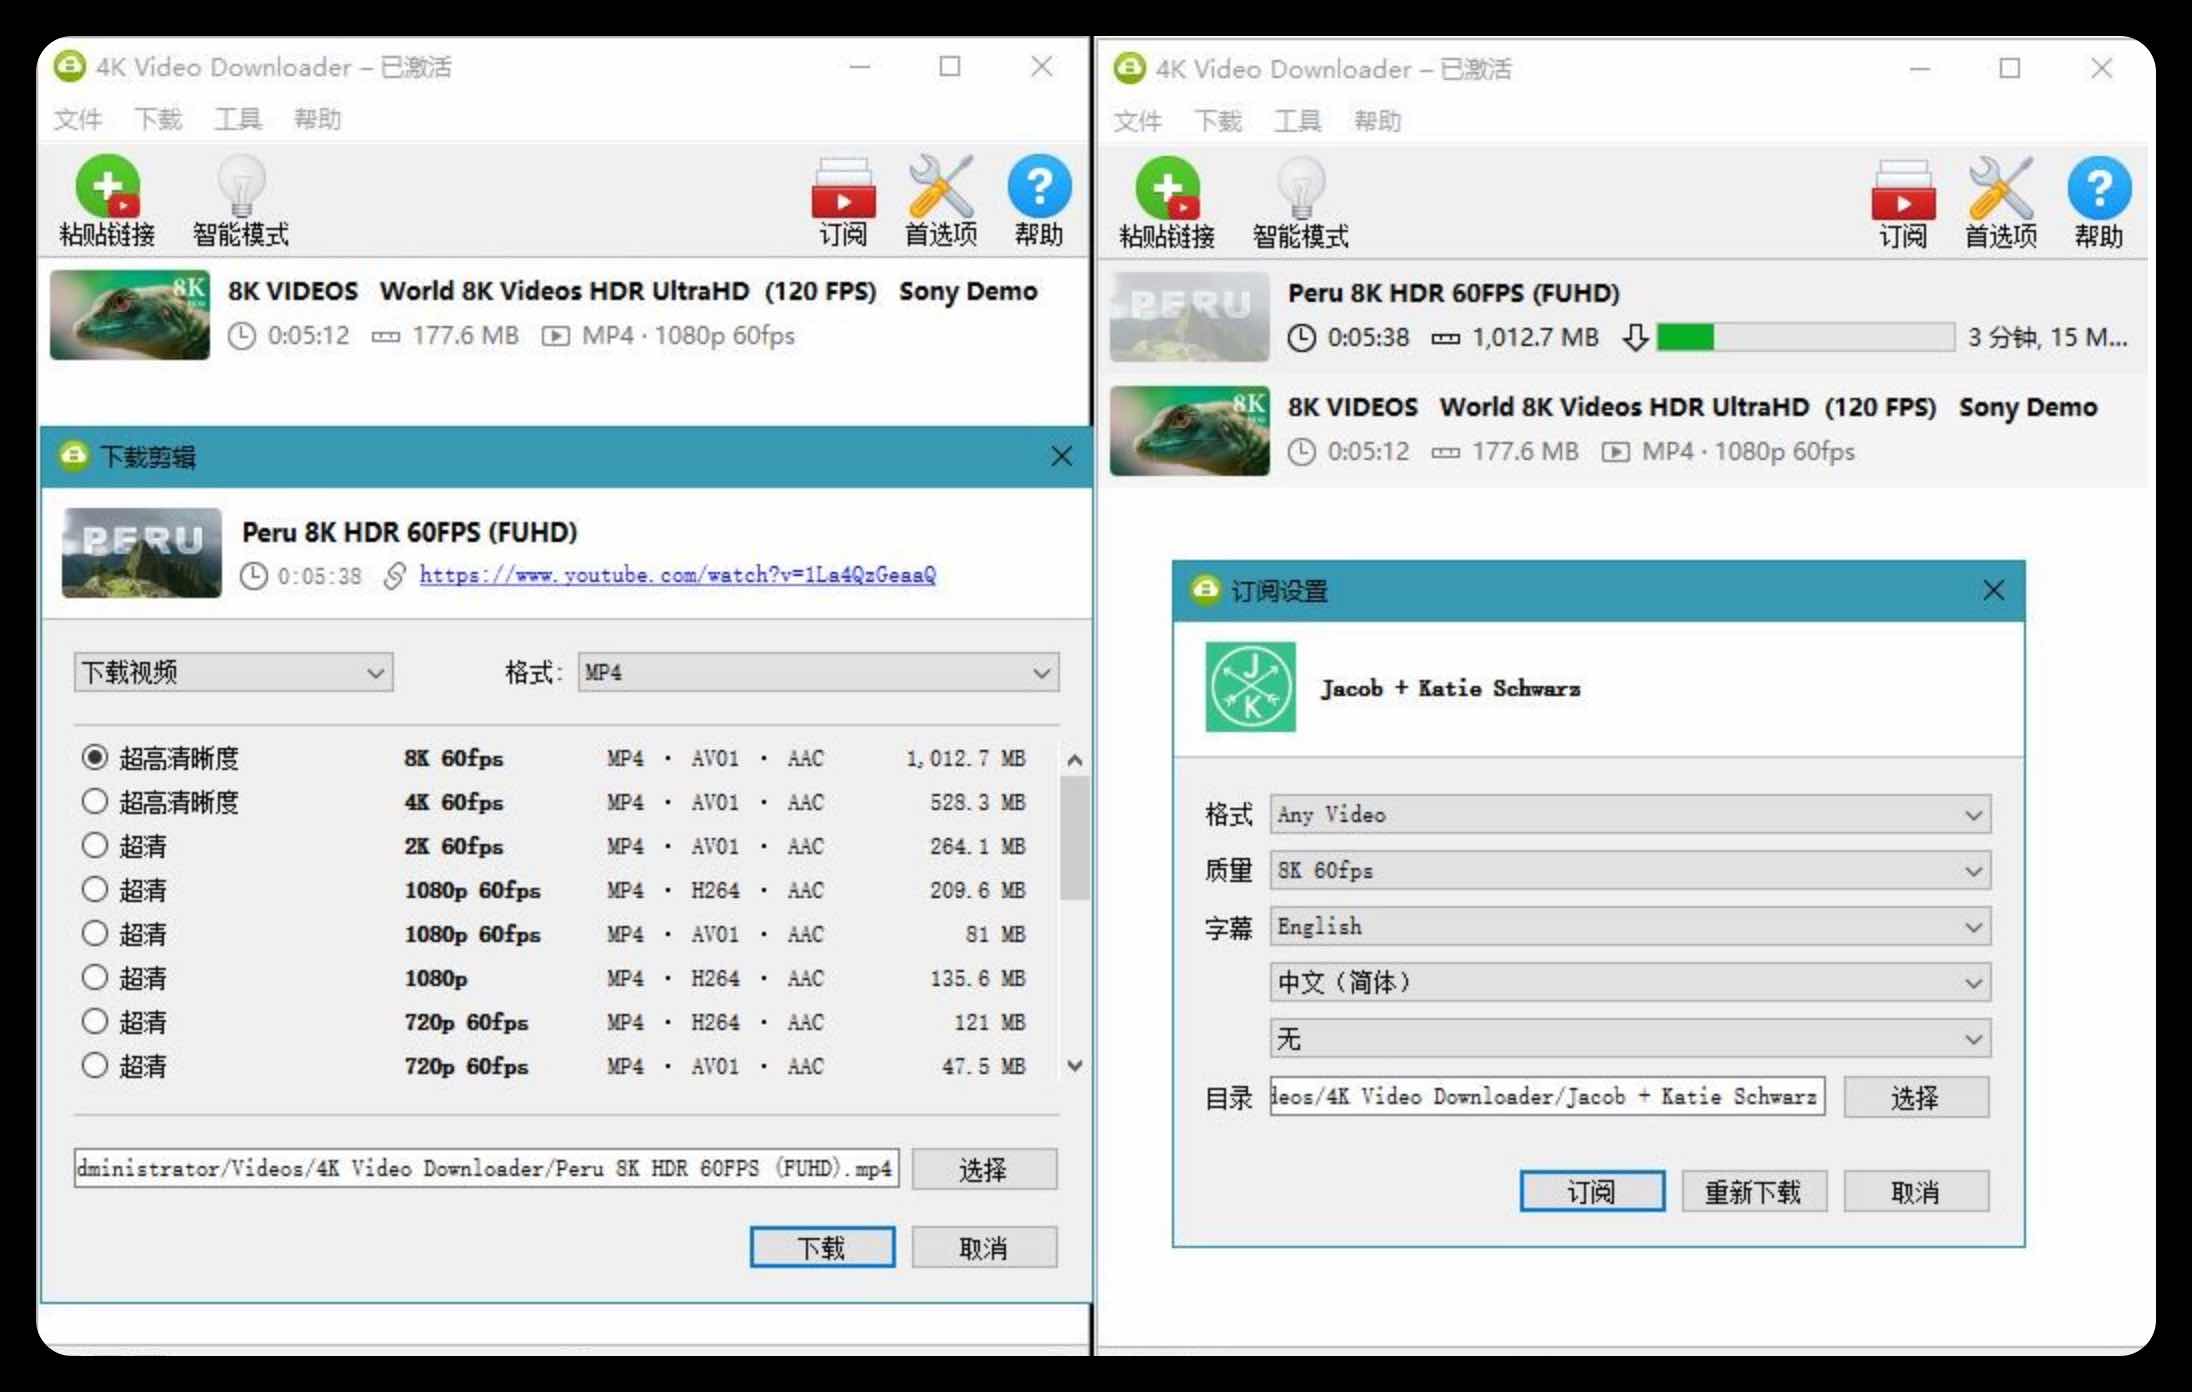This screenshot has width=2192, height=1392.
Task: Open Preferences wrench icon in right window
Action: click(x=2000, y=189)
